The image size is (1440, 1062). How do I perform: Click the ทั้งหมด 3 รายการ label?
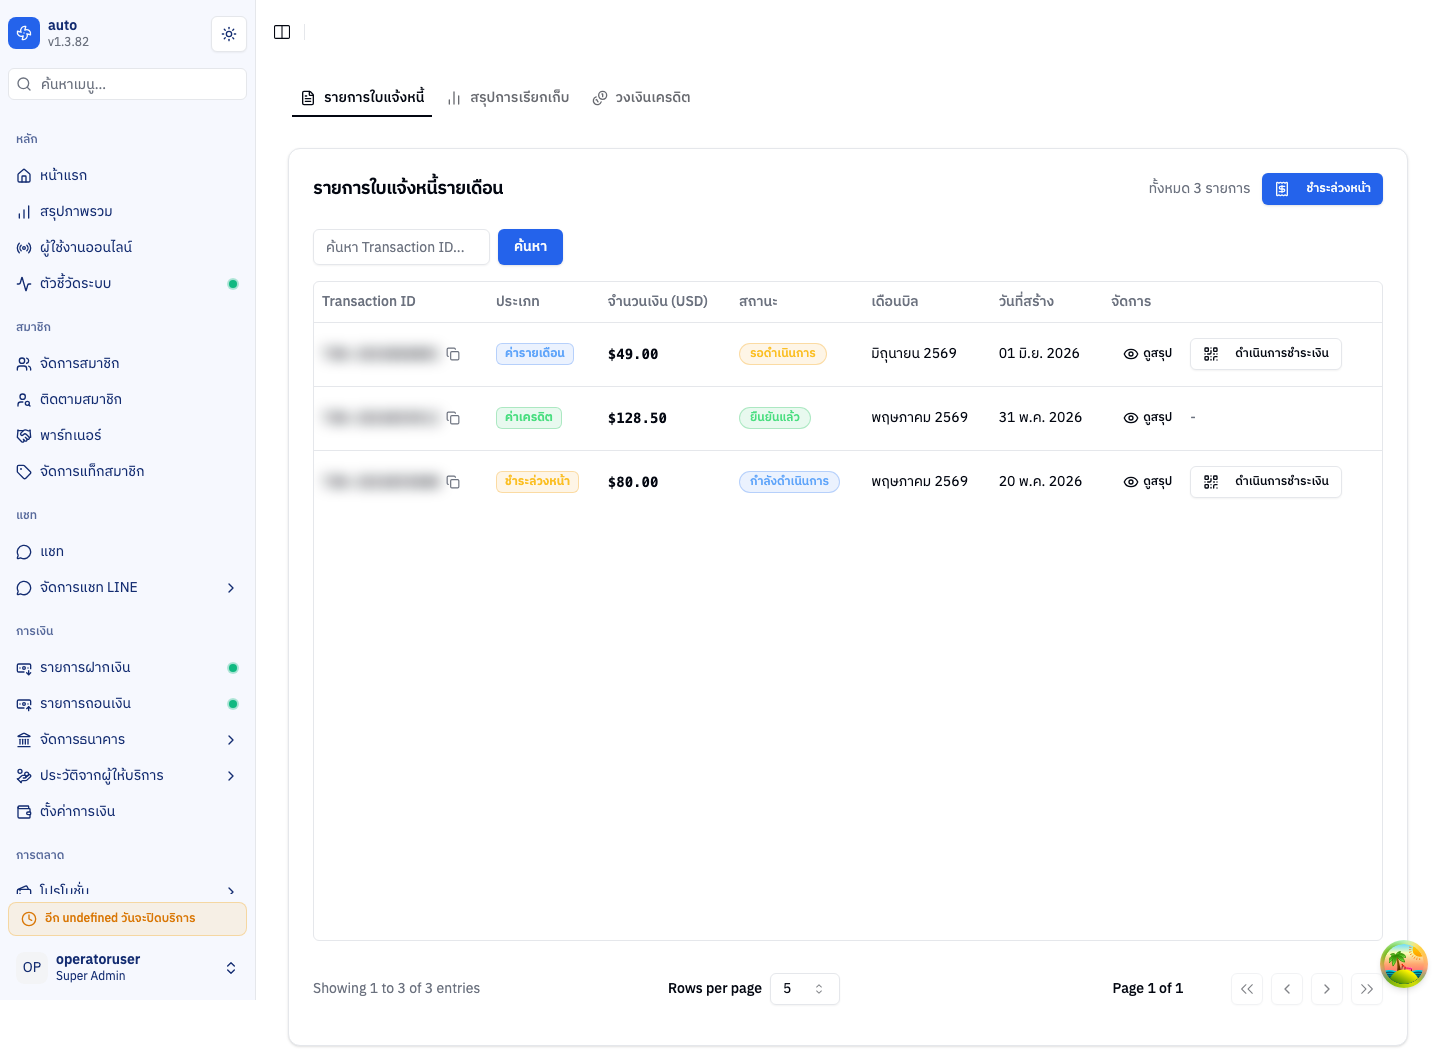click(x=1199, y=189)
